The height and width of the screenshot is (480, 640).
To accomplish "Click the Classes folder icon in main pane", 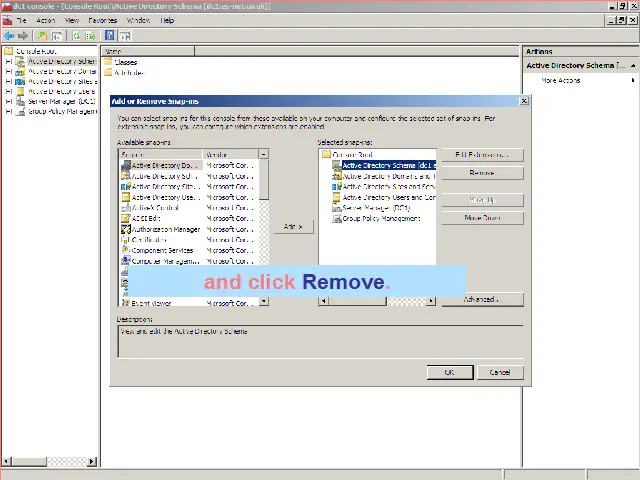I will [108, 62].
